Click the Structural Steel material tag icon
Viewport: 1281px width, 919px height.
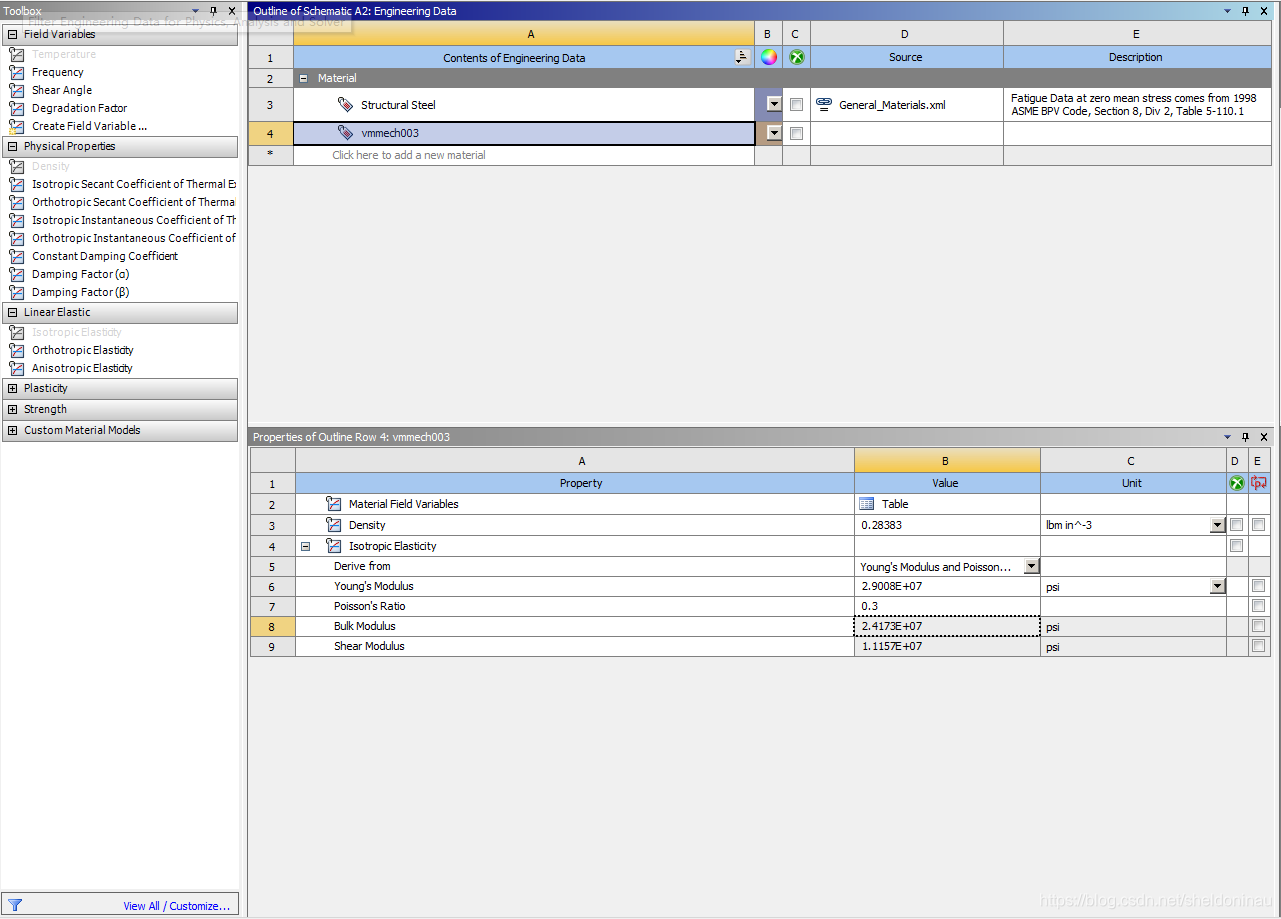345,104
